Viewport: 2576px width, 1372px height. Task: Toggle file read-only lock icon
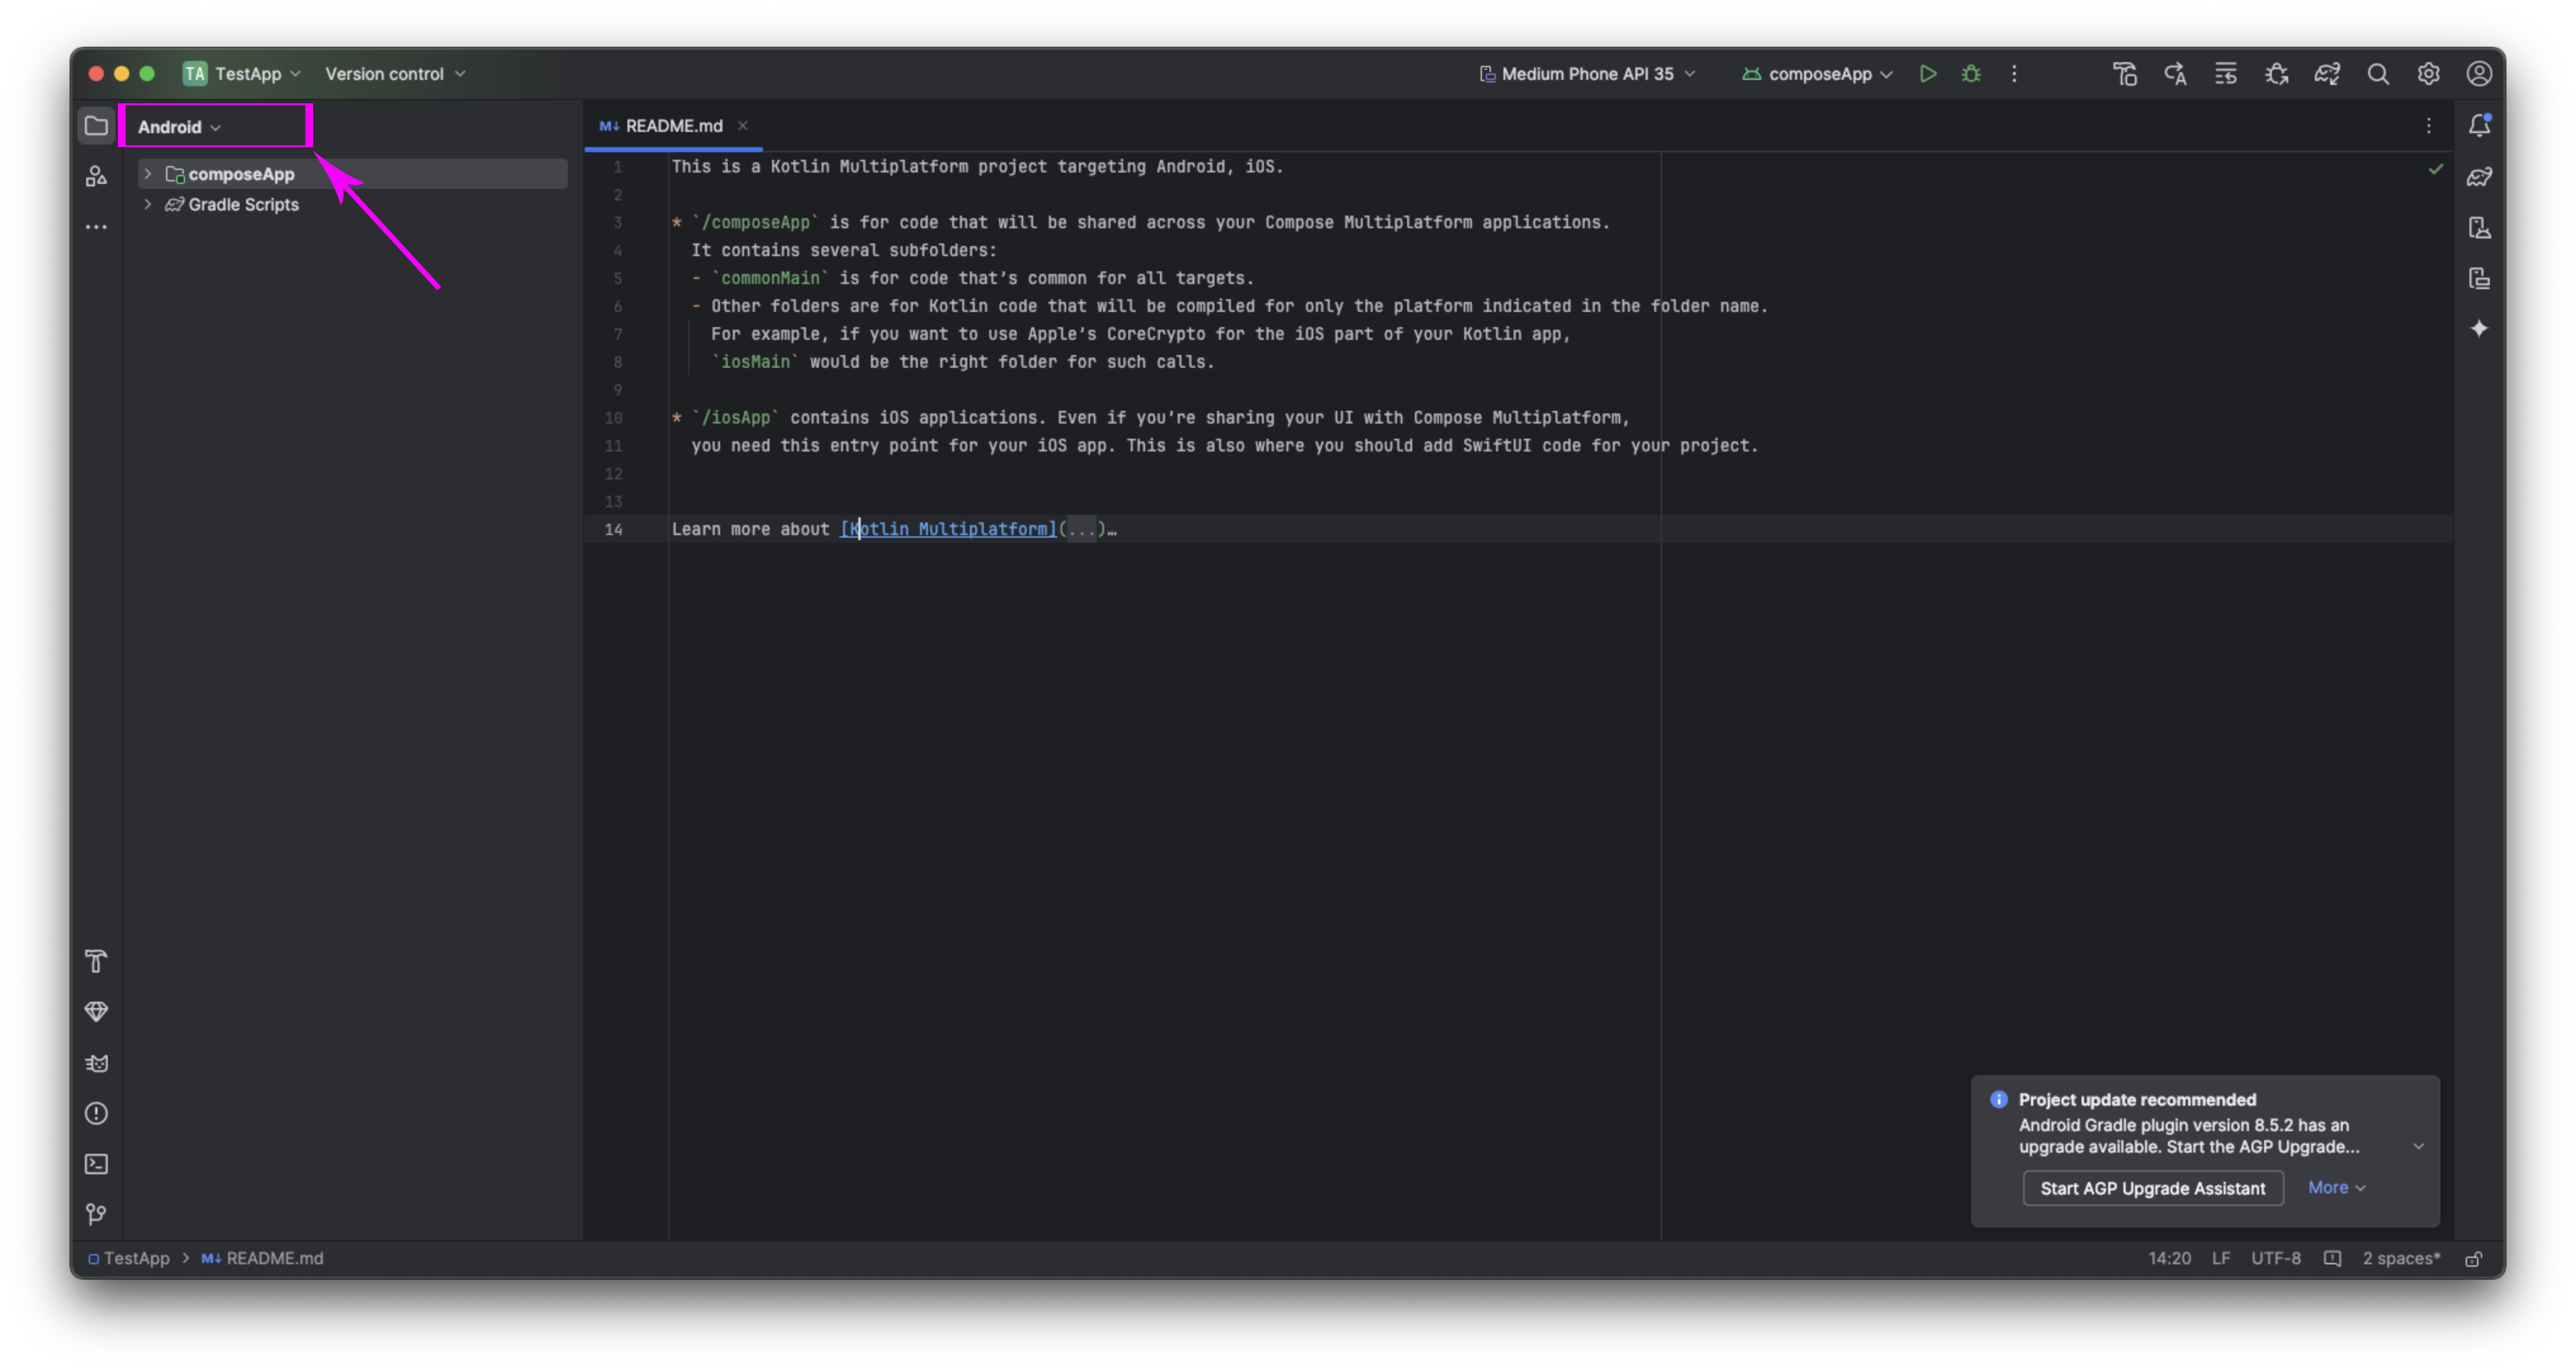point(2473,1258)
